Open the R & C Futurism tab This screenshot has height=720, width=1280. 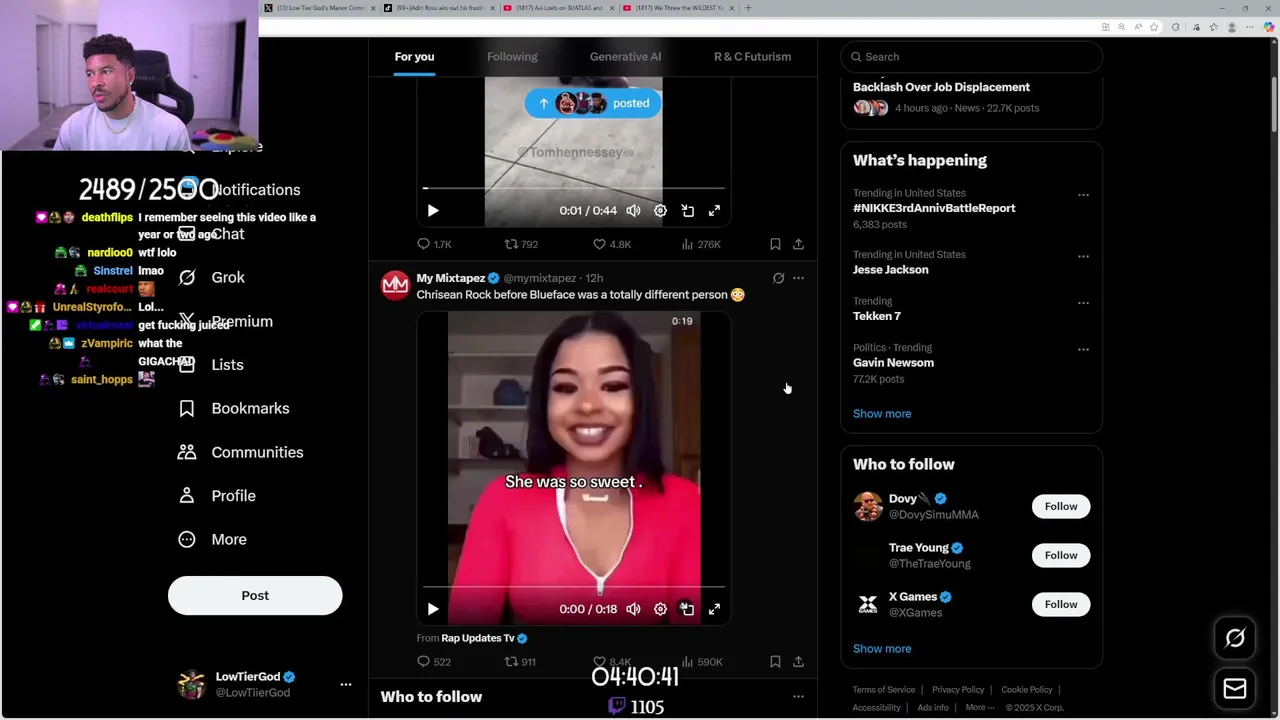tap(752, 57)
